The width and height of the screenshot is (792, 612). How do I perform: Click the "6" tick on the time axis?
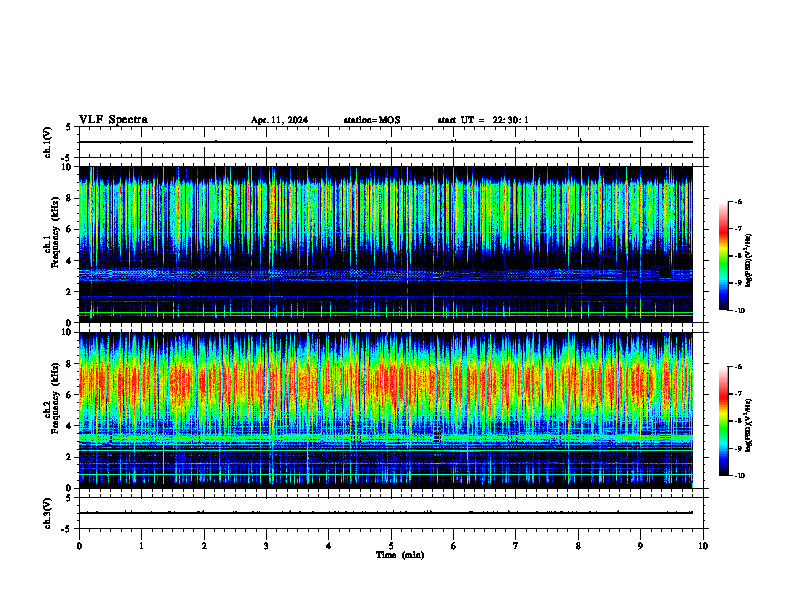[x=454, y=546]
